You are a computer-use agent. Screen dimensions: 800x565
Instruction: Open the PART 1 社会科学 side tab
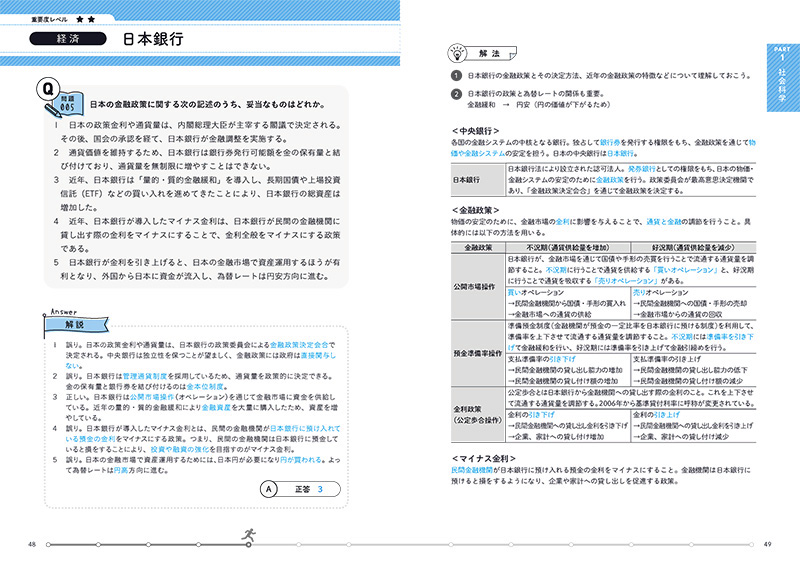[x=782, y=78]
